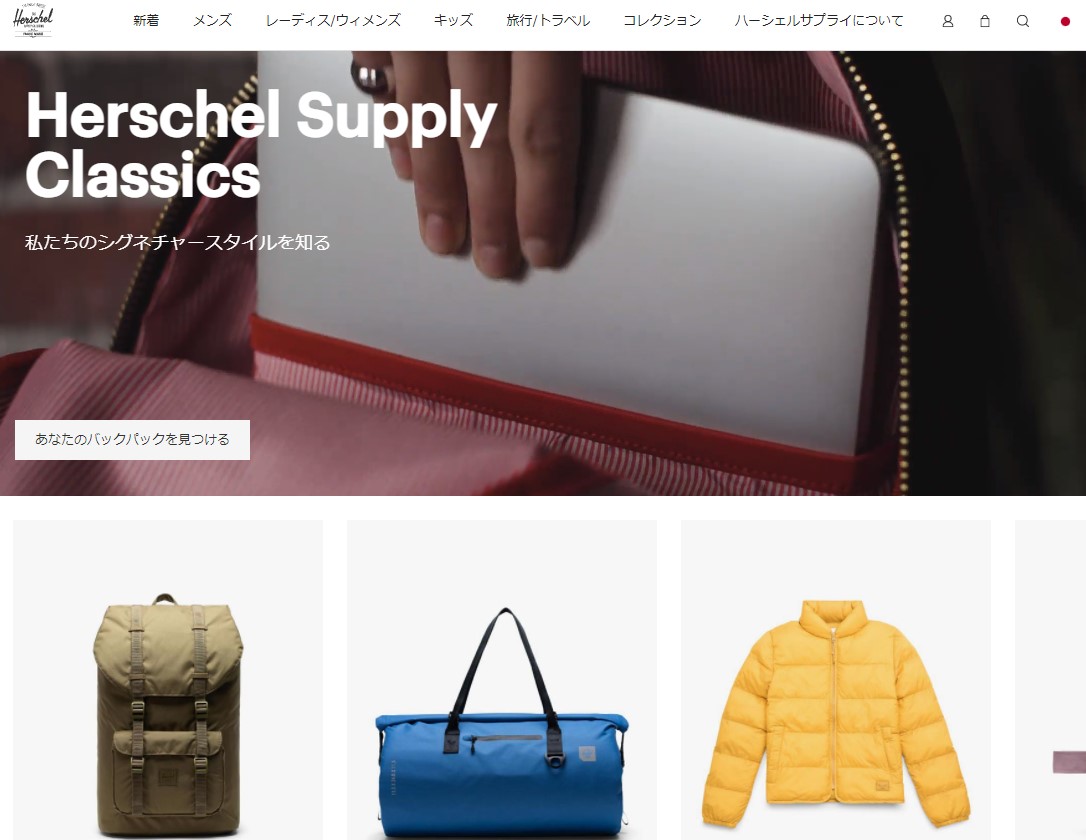Select the yellow puffer jacket thumbnail
Screen dimensions: 1086x840
(835, 680)
